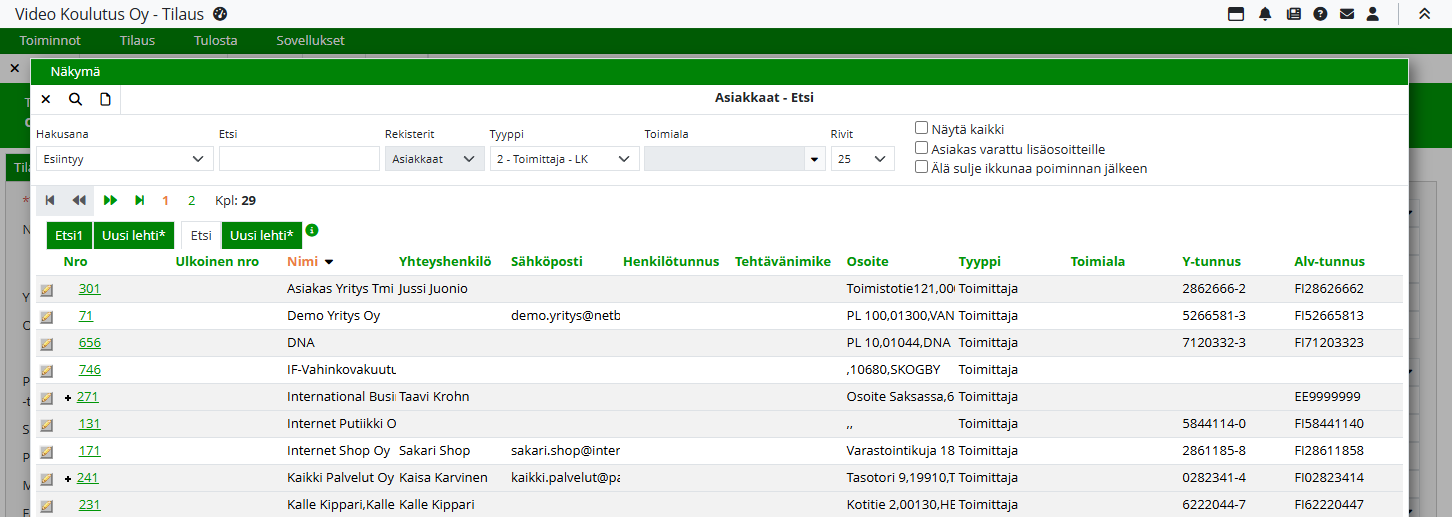Jump to last page of results
This screenshot has height=517, width=1452.
pos(139,200)
